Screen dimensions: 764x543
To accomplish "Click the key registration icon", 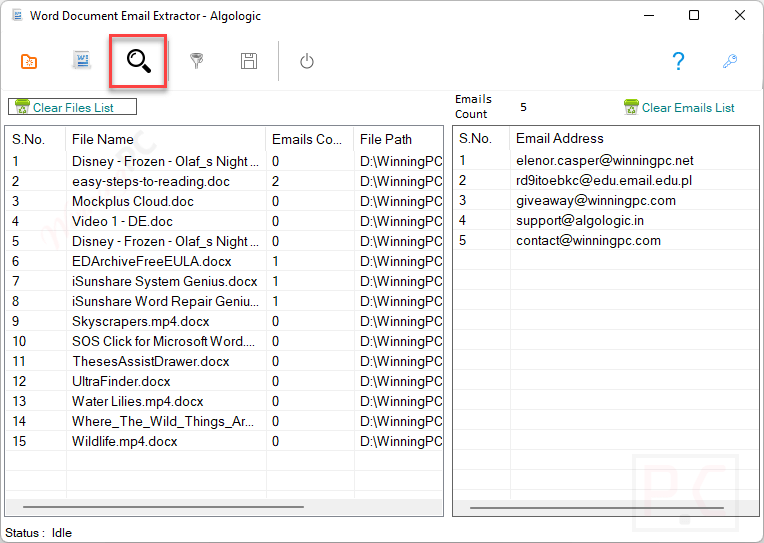I will (729, 61).
